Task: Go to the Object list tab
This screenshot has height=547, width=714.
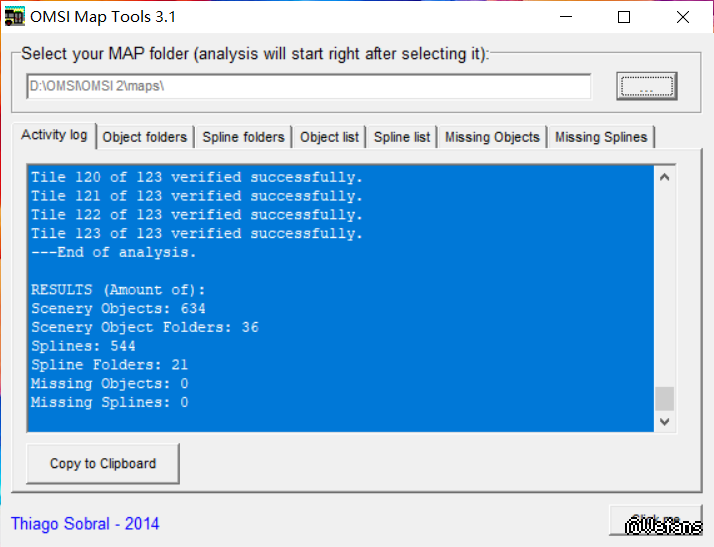Action: pos(329,137)
